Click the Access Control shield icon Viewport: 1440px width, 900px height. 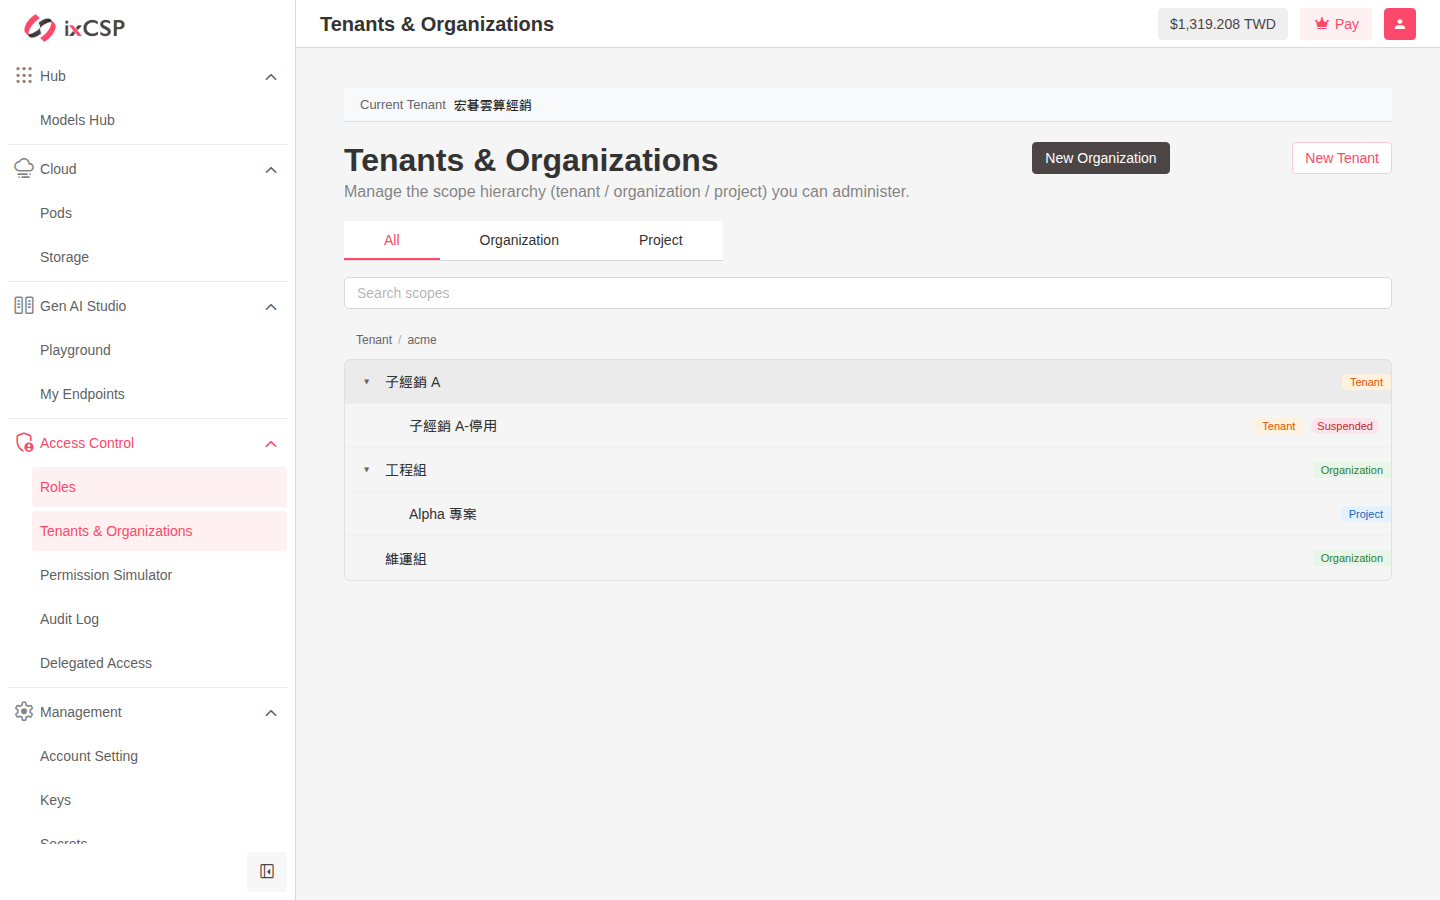(24, 443)
